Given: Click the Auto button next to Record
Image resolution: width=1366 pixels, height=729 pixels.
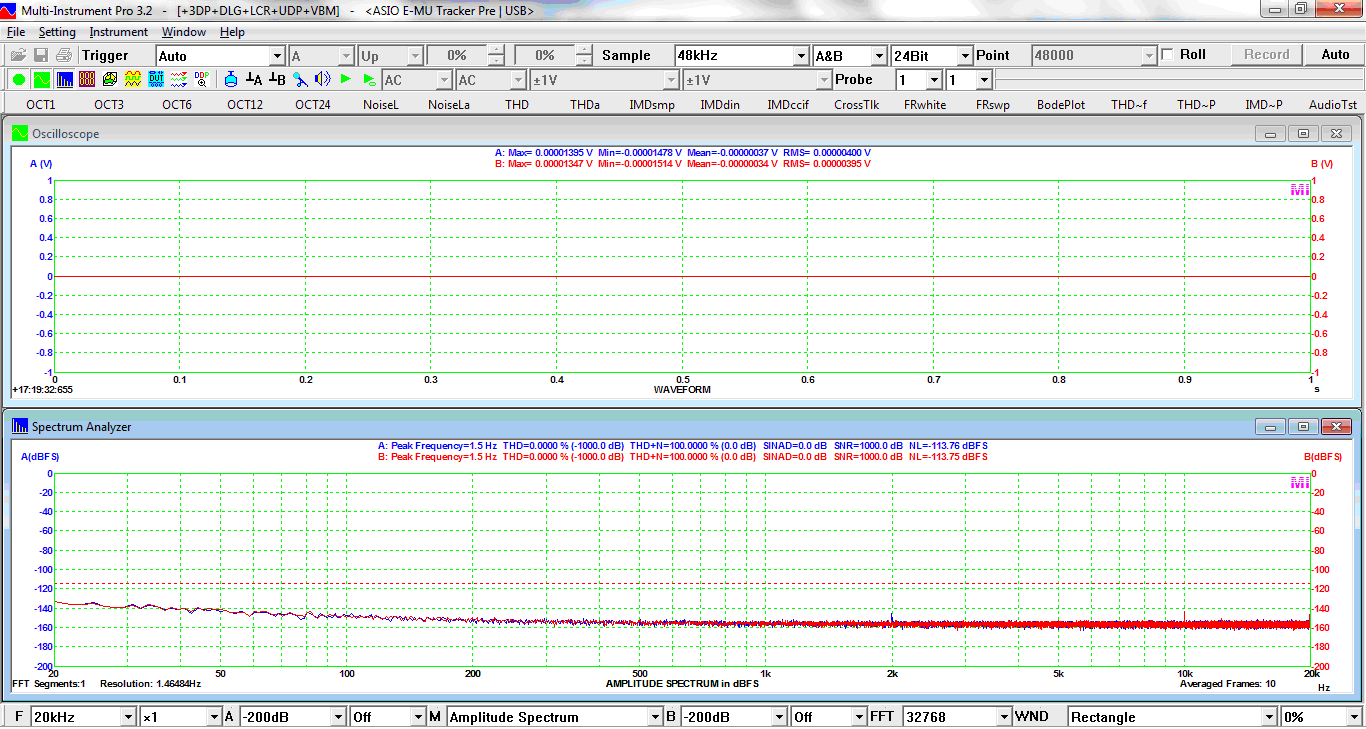Looking at the screenshot, I should pyautogui.click(x=1335, y=55).
